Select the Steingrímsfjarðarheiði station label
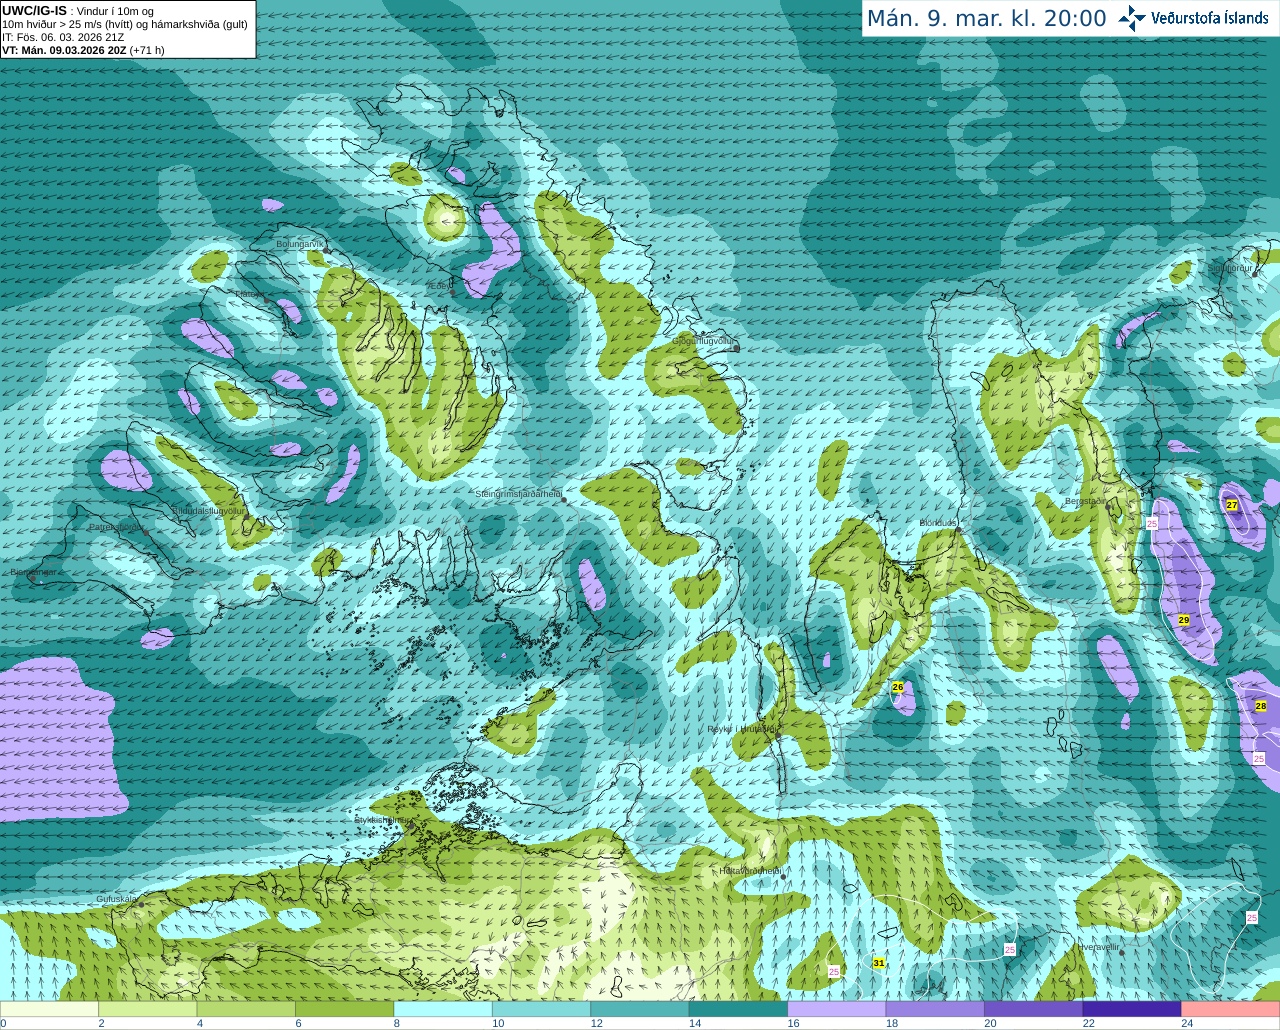 point(517,494)
